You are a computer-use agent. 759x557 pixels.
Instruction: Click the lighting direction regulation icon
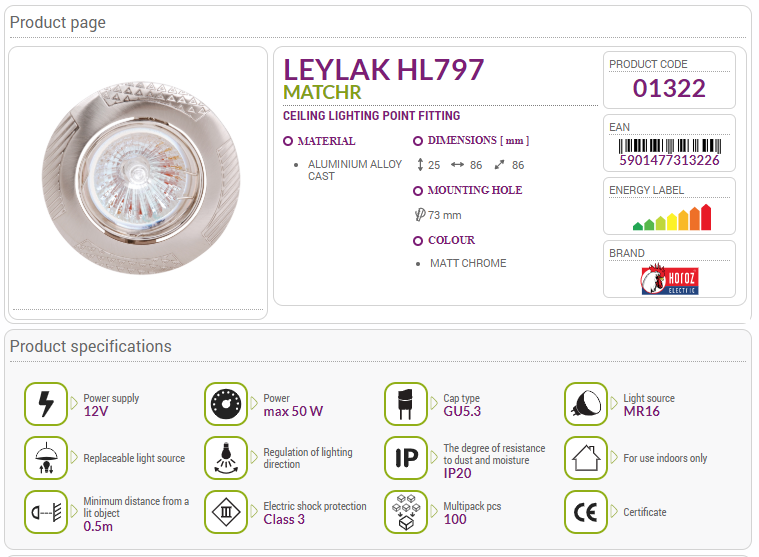tap(226, 458)
